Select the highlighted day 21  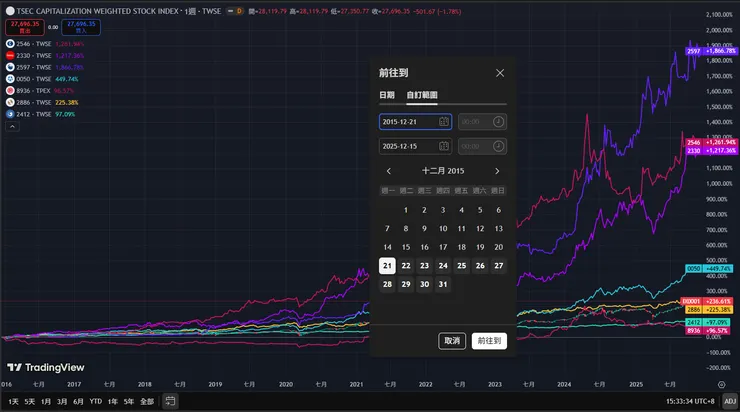(x=387, y=266)
